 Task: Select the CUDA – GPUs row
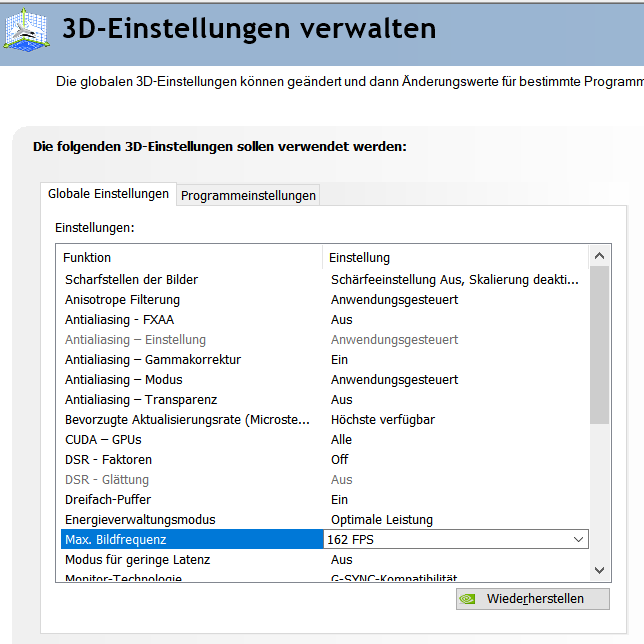(x=324, y=439)
